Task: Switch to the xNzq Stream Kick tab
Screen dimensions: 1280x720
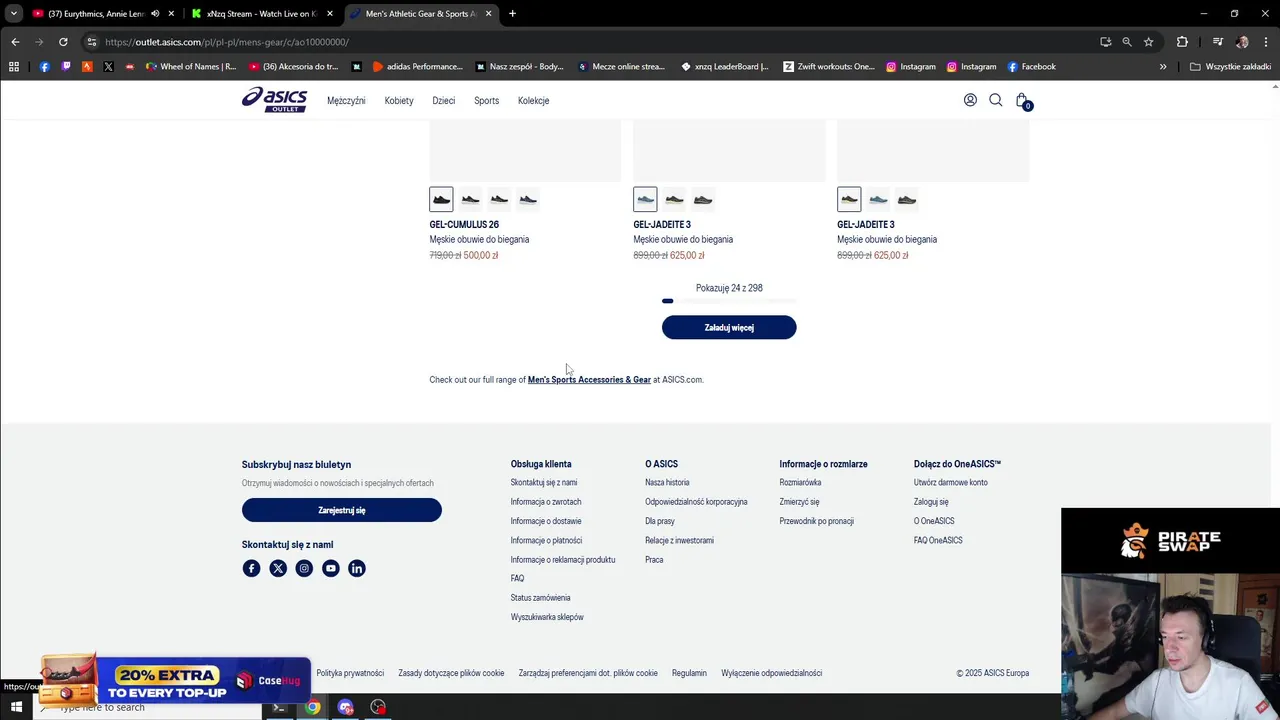Action: pyautogui.click(x=262, y=14)
